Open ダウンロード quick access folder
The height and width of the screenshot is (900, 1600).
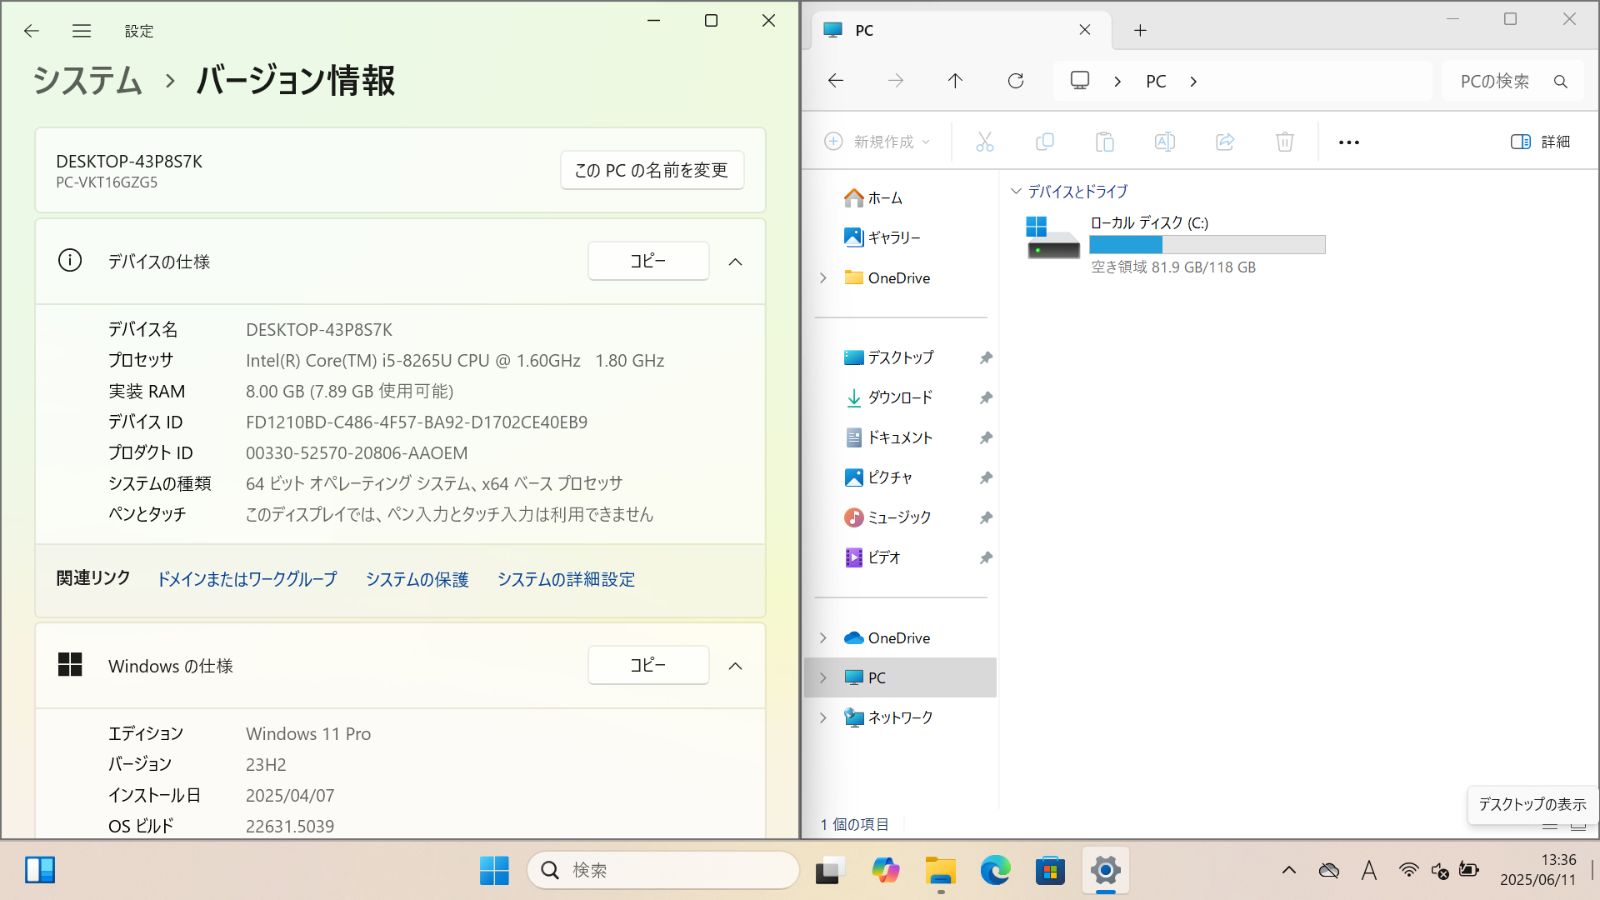pos(888,398)
